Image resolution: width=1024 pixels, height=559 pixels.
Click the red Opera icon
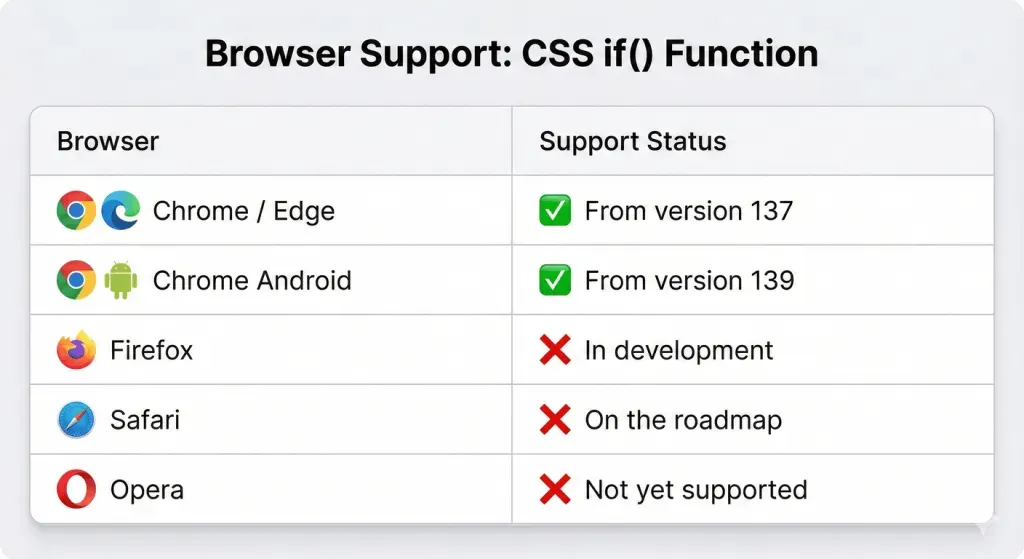click(x=76, y=490)
